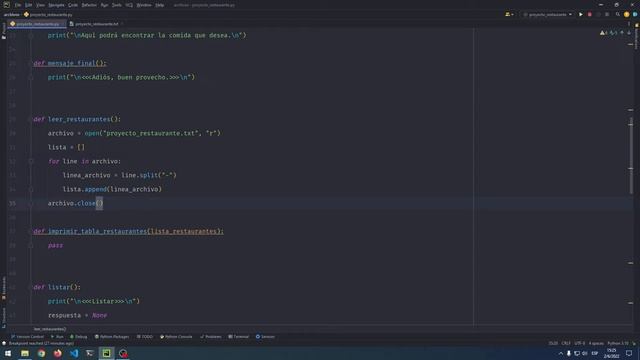The width and height of the screenshot is (640, 360).
Task: Open Visual Studio Code from taskbar
Action: click(x=74, y=353)
